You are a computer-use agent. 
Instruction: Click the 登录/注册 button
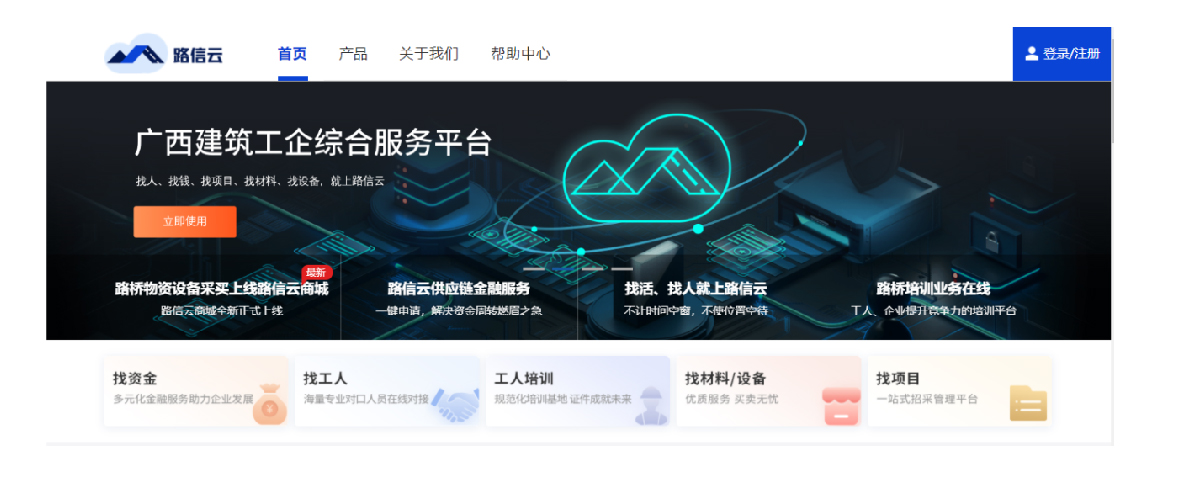(1062, 54)
